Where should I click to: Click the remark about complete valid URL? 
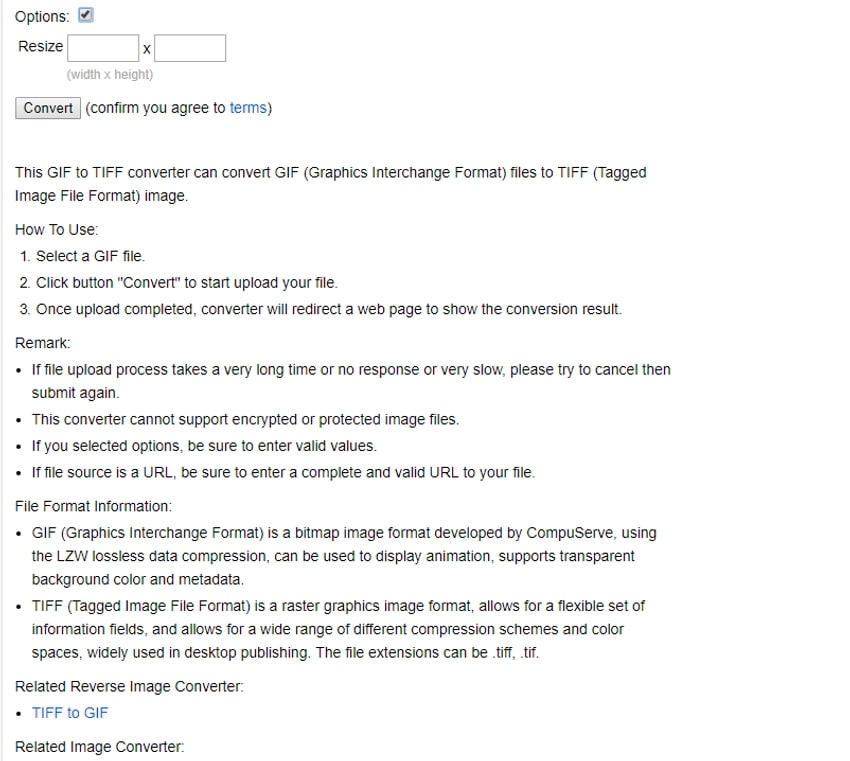pyautogui.click(x=283, y=473)
